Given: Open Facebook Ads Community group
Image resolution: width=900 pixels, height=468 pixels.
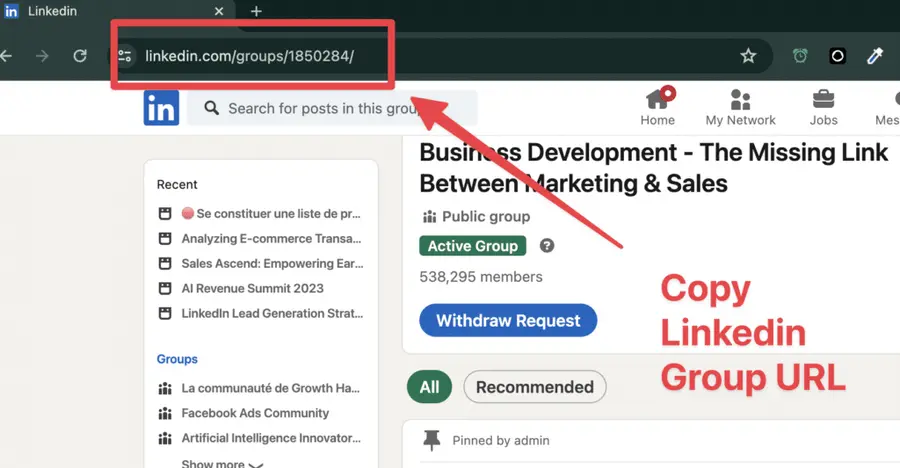Looking at the screenshot, I should pos(255,413).
